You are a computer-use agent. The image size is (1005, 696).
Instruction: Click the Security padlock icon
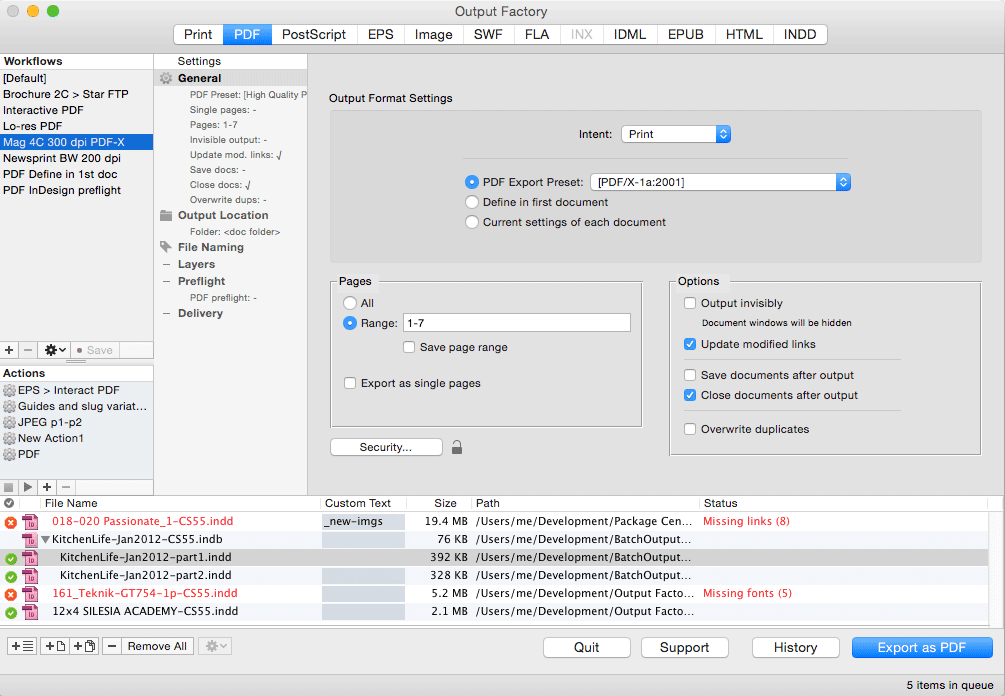click(x=457, y=447)
